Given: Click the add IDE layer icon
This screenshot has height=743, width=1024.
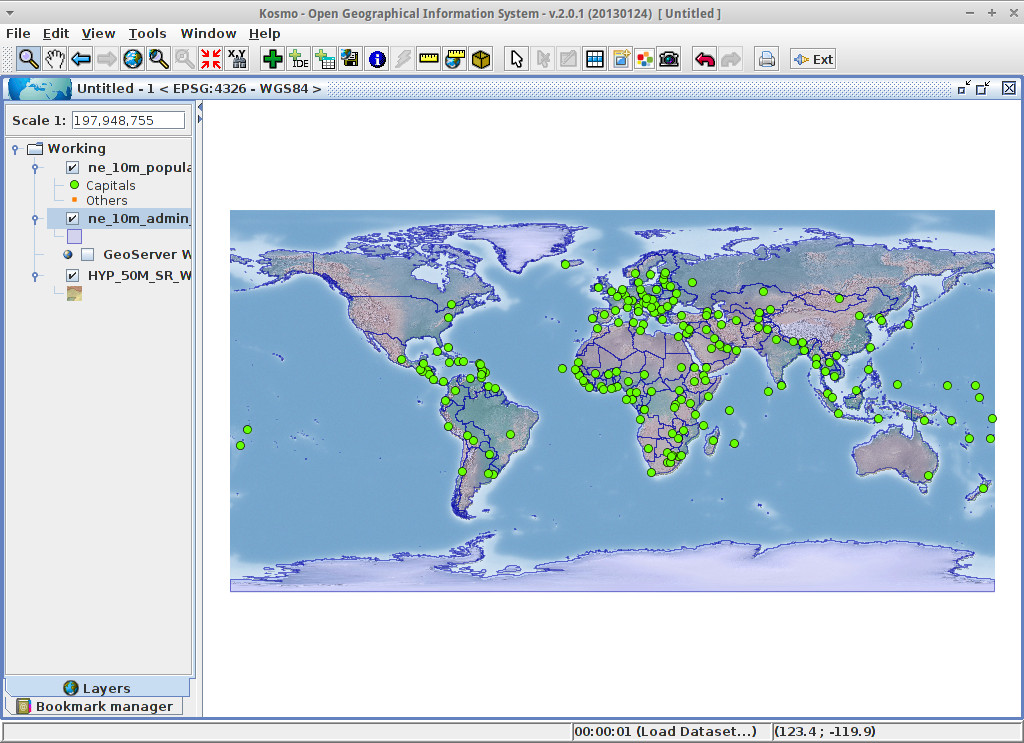Looking at the screenshot, I should 298,59.
